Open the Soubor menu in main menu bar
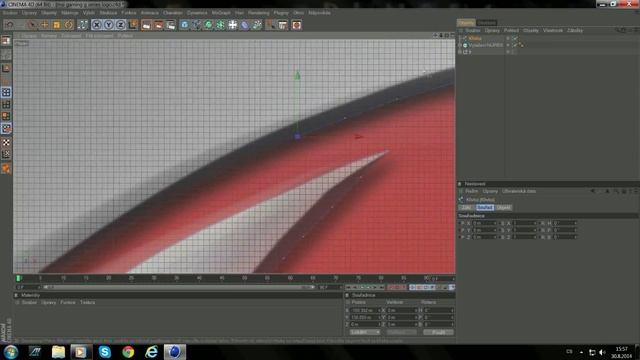Screen dimensions: 640x360 pyautogui.click(x=10, y=13)
